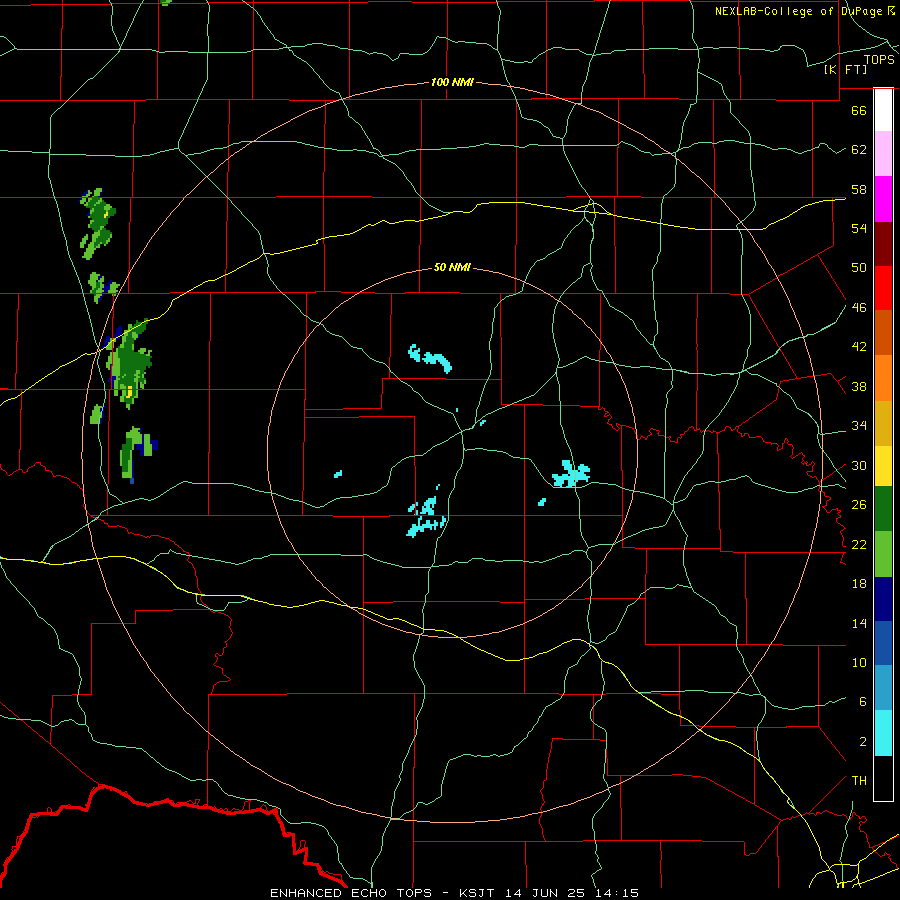Click the 14 JUN 25 date in caption
This screenshot has width=900, height=900.
[x=545, y=893]
